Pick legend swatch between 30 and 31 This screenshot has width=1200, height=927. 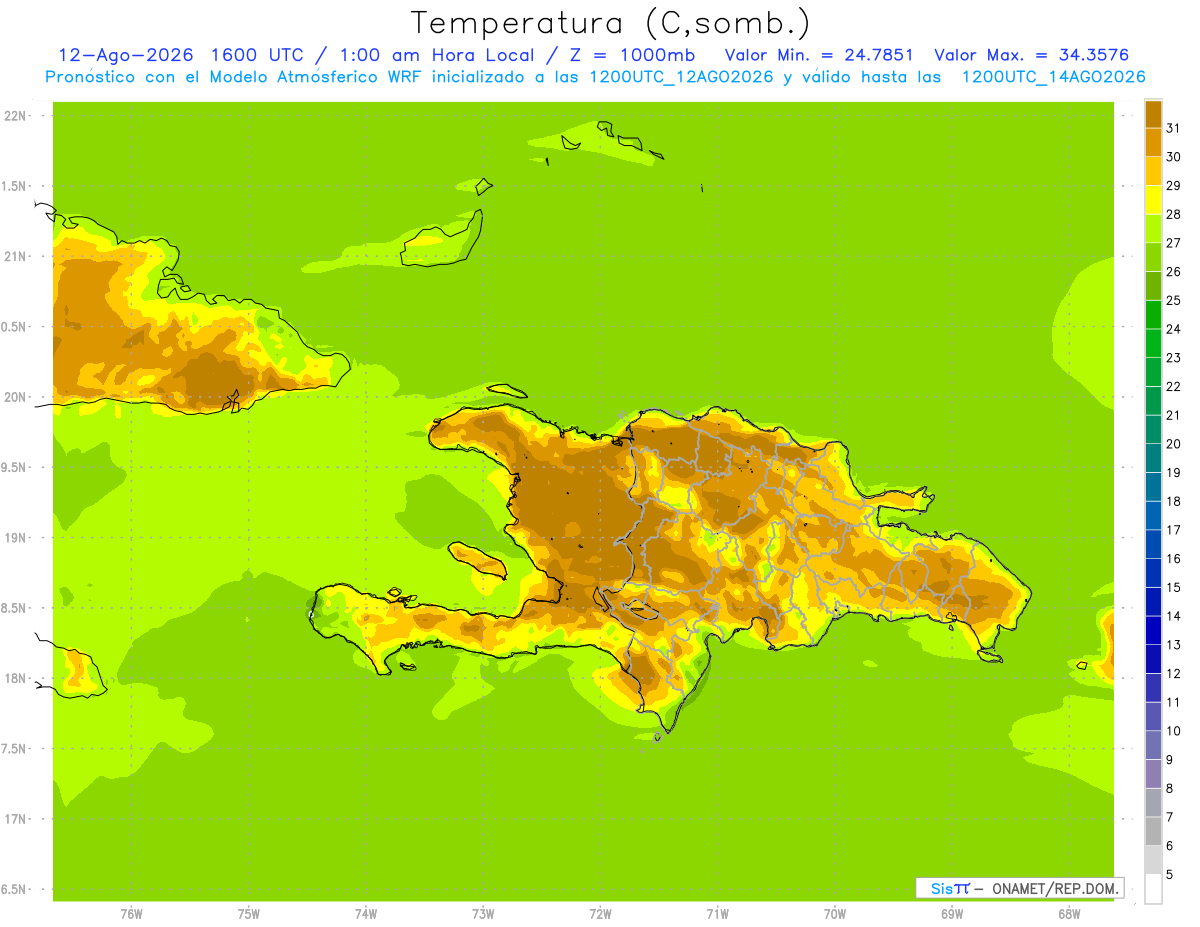click(x=1153, y=142)
